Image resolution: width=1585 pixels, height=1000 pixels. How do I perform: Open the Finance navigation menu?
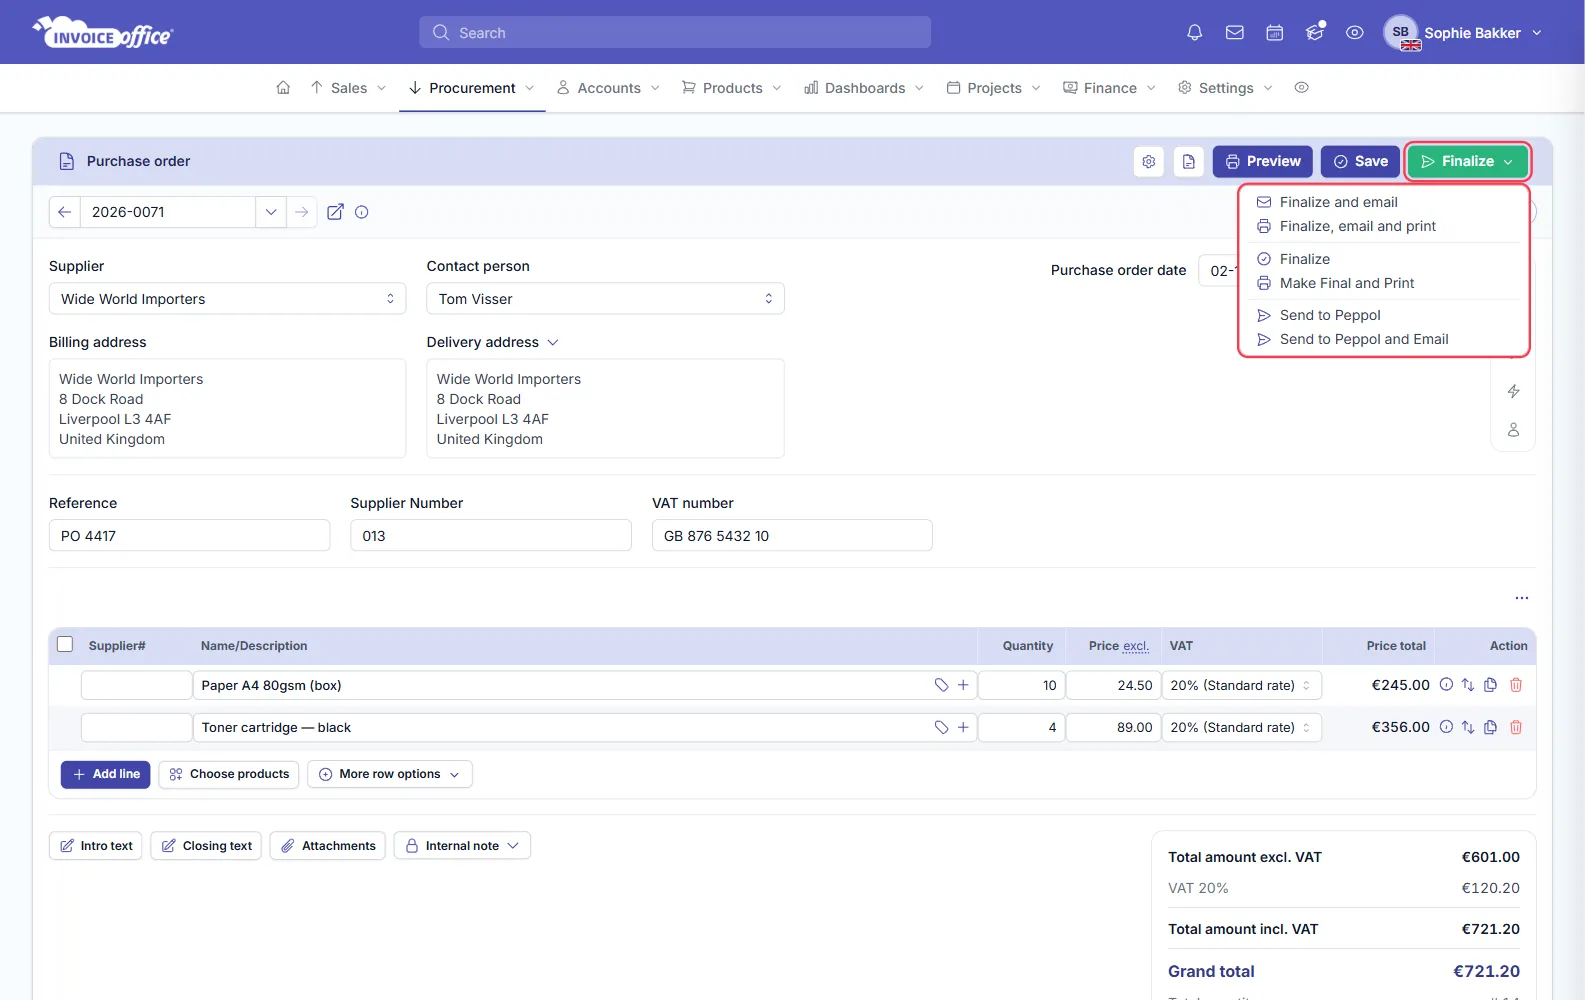pos(1110,88)
